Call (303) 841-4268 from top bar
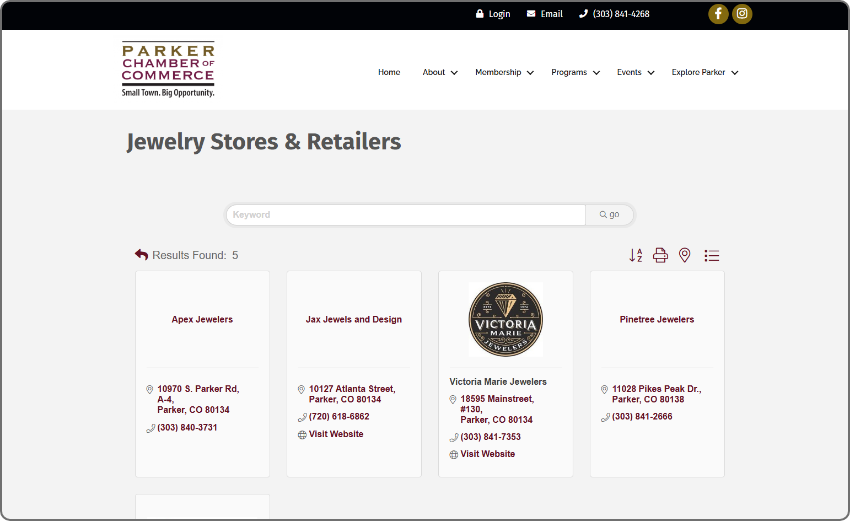This screenshot has height=521, width=850. (621, 14)
